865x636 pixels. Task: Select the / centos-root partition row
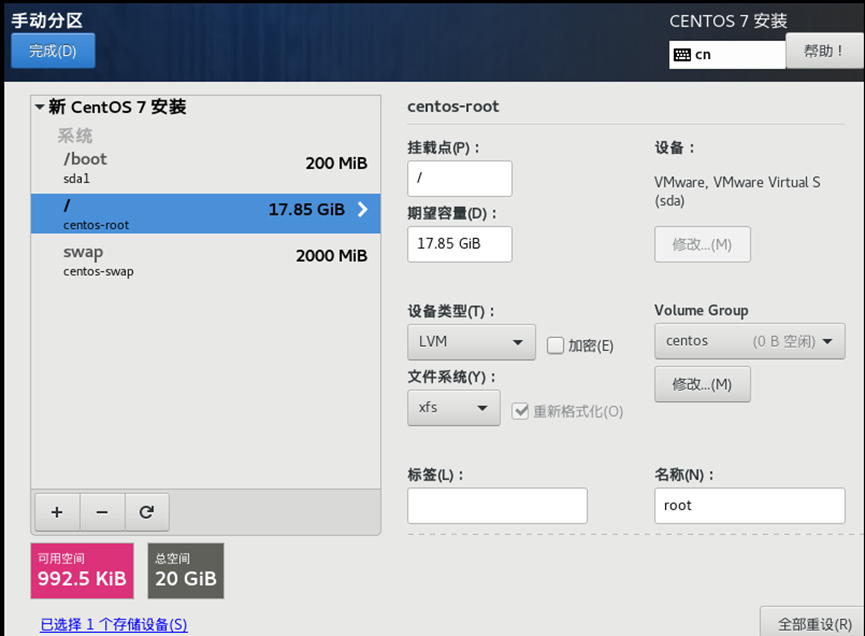pos(206,213)
